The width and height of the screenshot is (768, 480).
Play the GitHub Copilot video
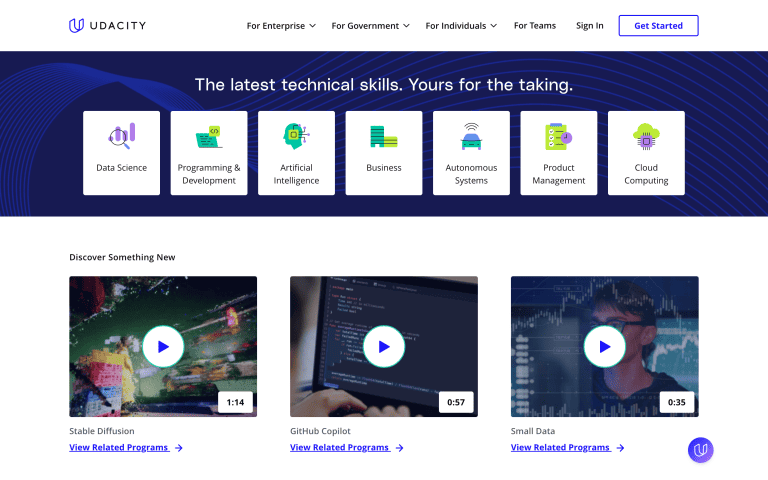[x=384, y=346]
